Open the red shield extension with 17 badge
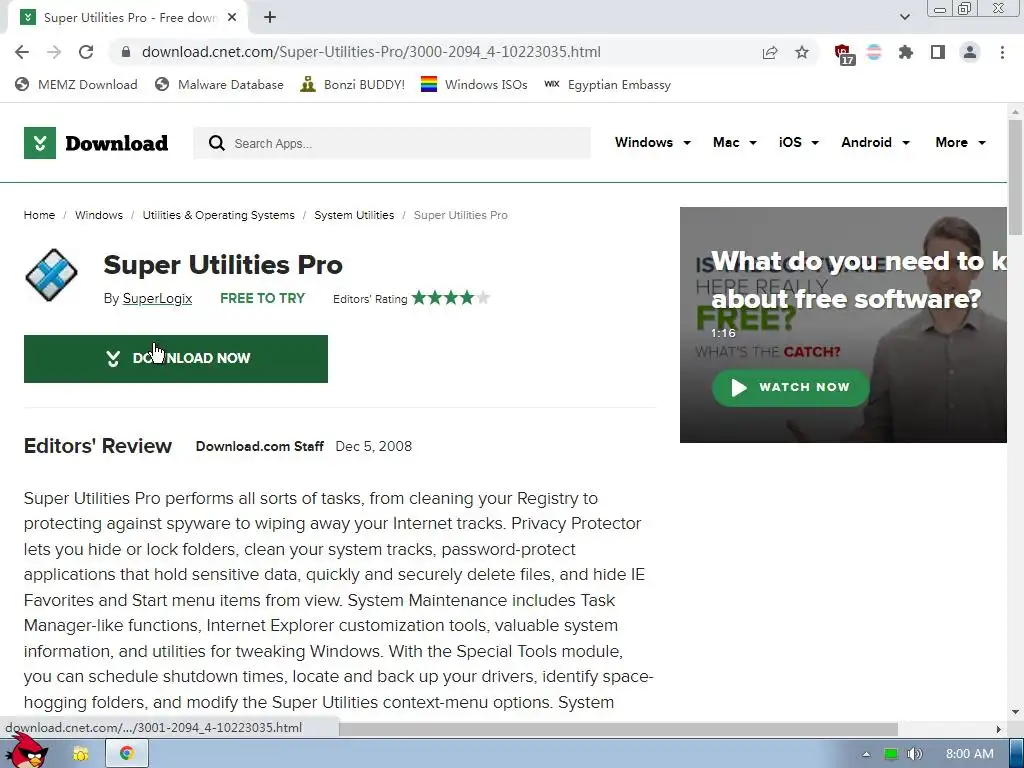Viewport: 1024px width, 768px height. point(844,54)
